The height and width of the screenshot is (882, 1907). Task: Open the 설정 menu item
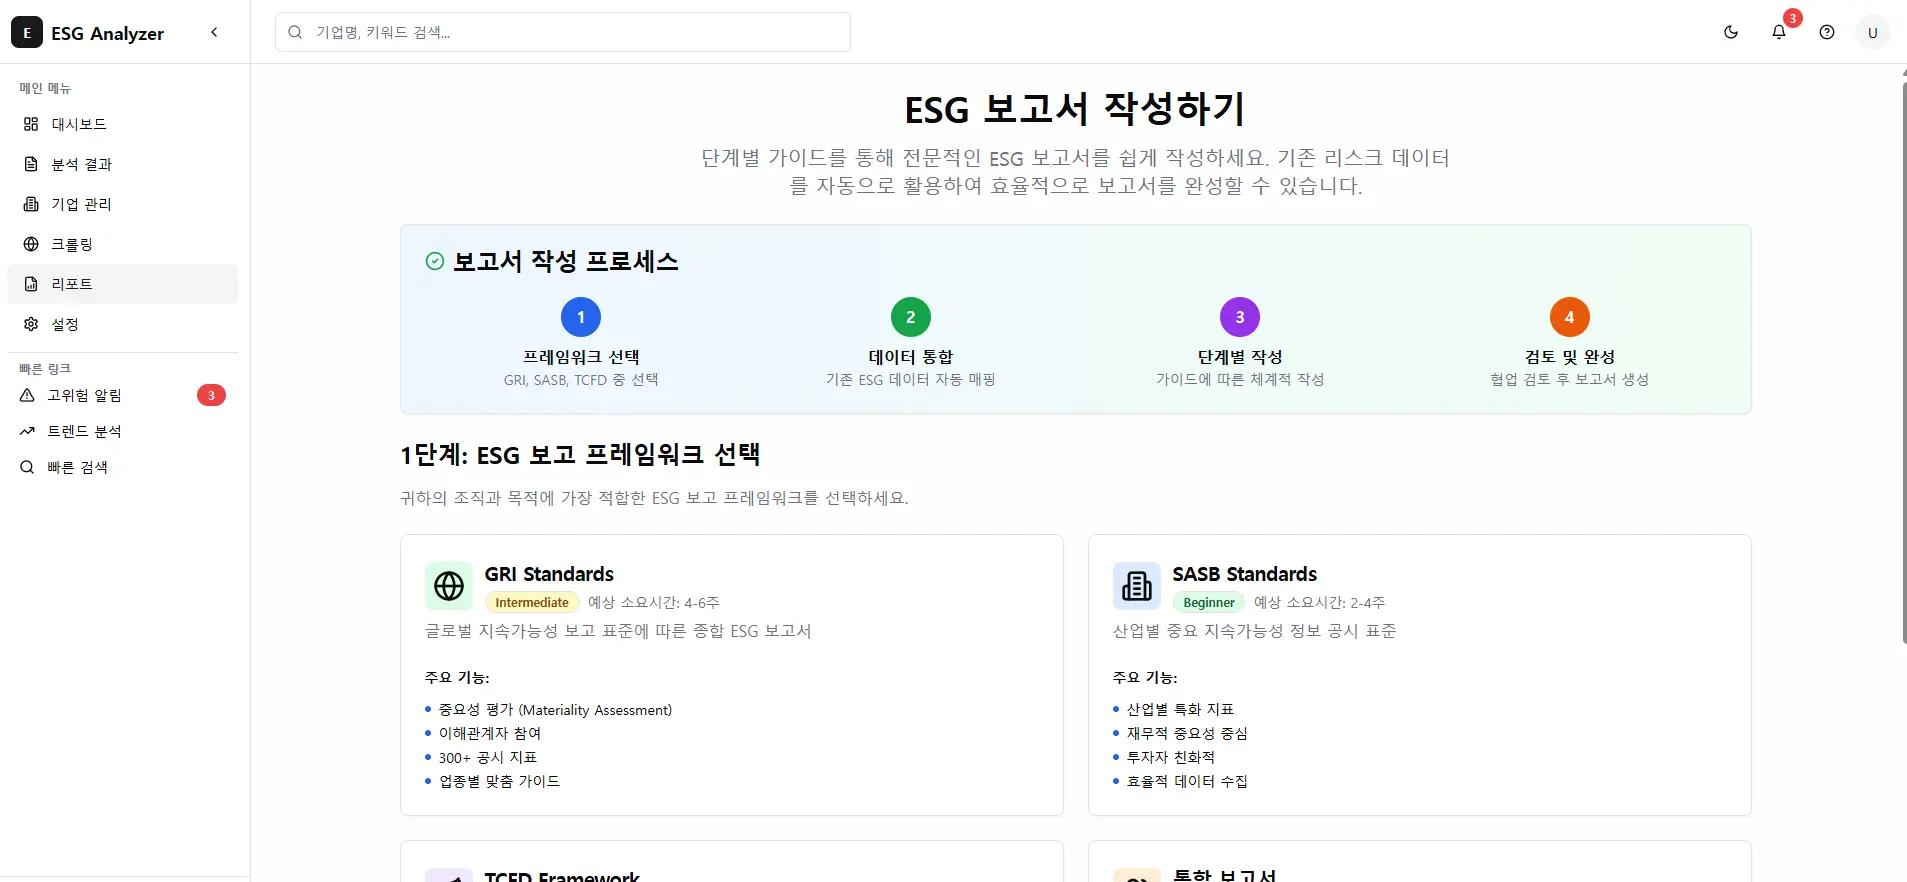coord(123,324)
